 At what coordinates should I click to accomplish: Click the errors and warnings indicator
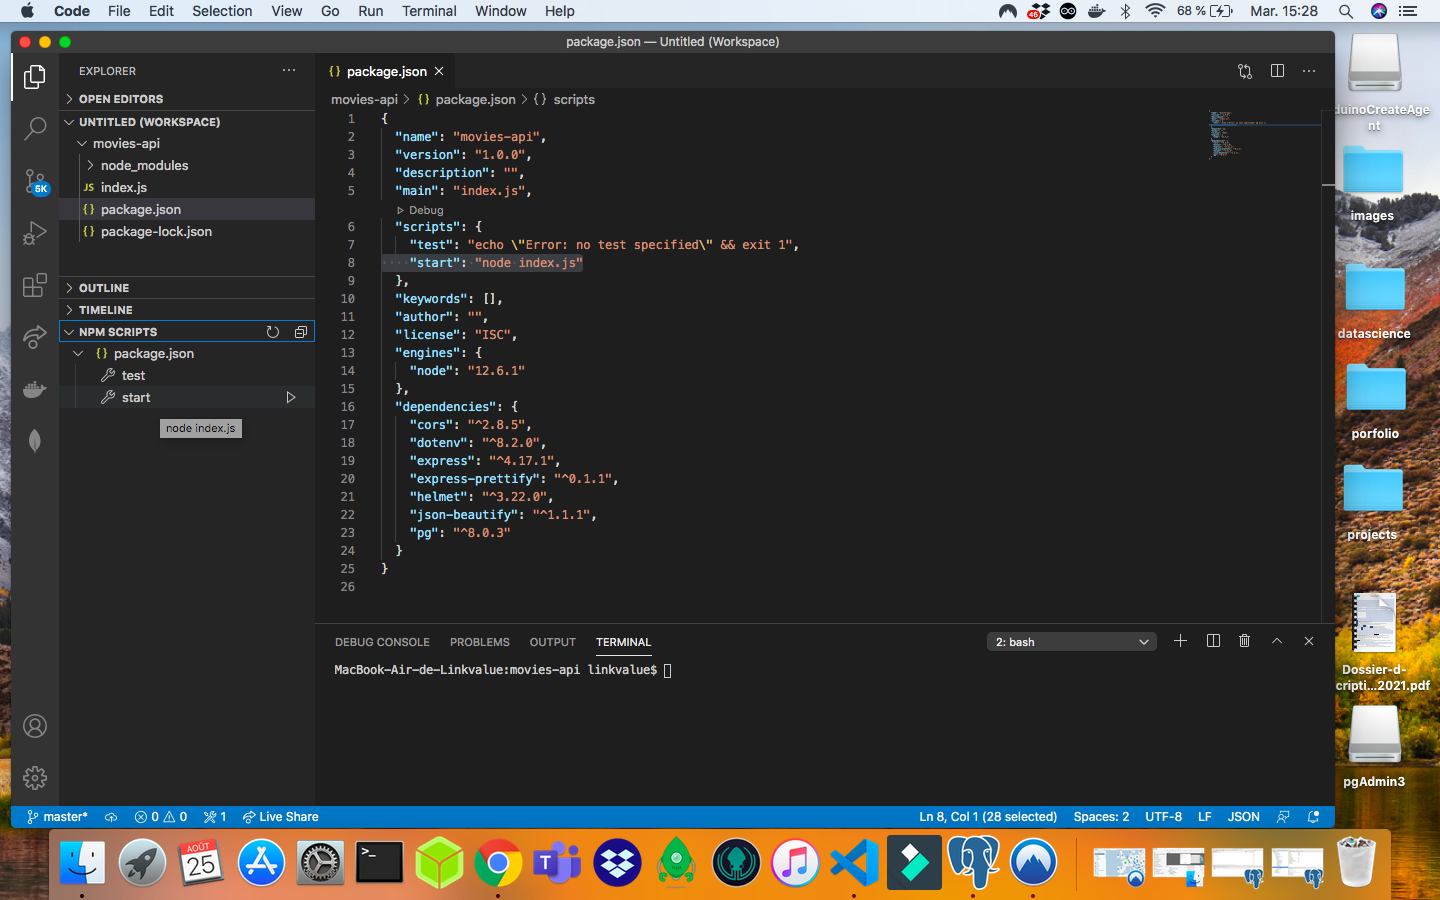[x=161, y=817]
